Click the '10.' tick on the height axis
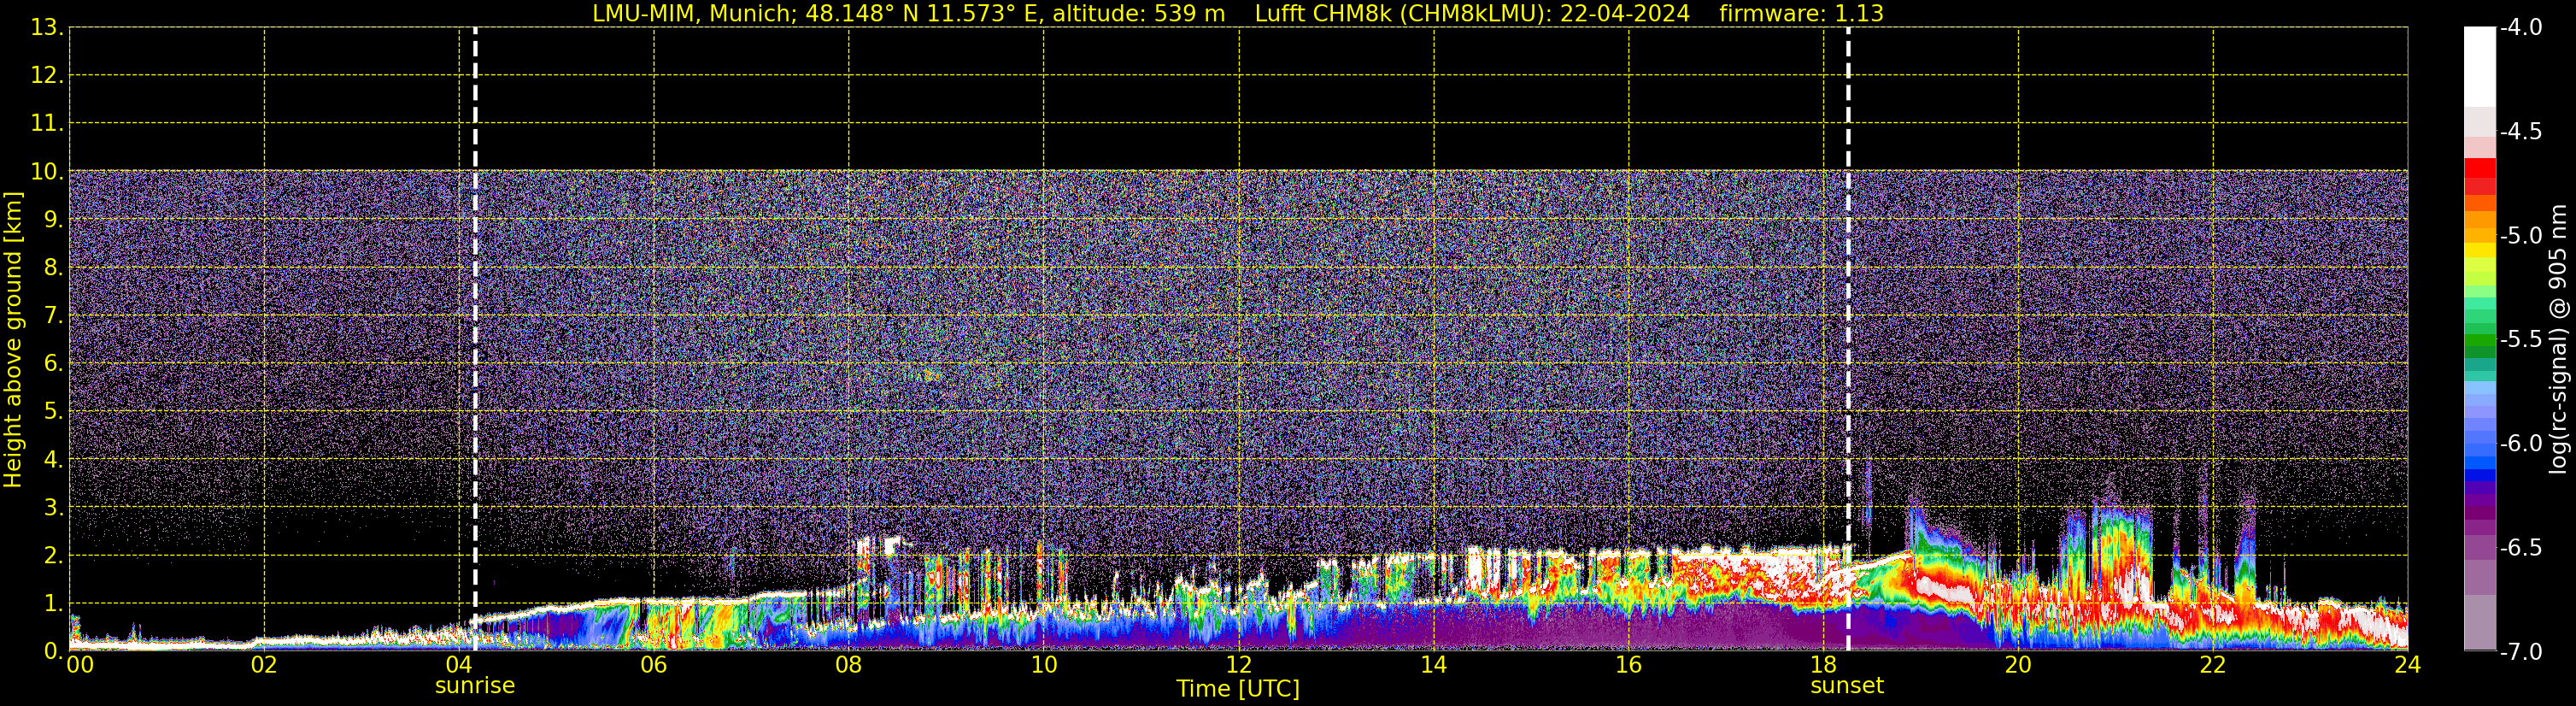Screen dimensions: 2576x706 pyautogui.click(x=47, y=172)
